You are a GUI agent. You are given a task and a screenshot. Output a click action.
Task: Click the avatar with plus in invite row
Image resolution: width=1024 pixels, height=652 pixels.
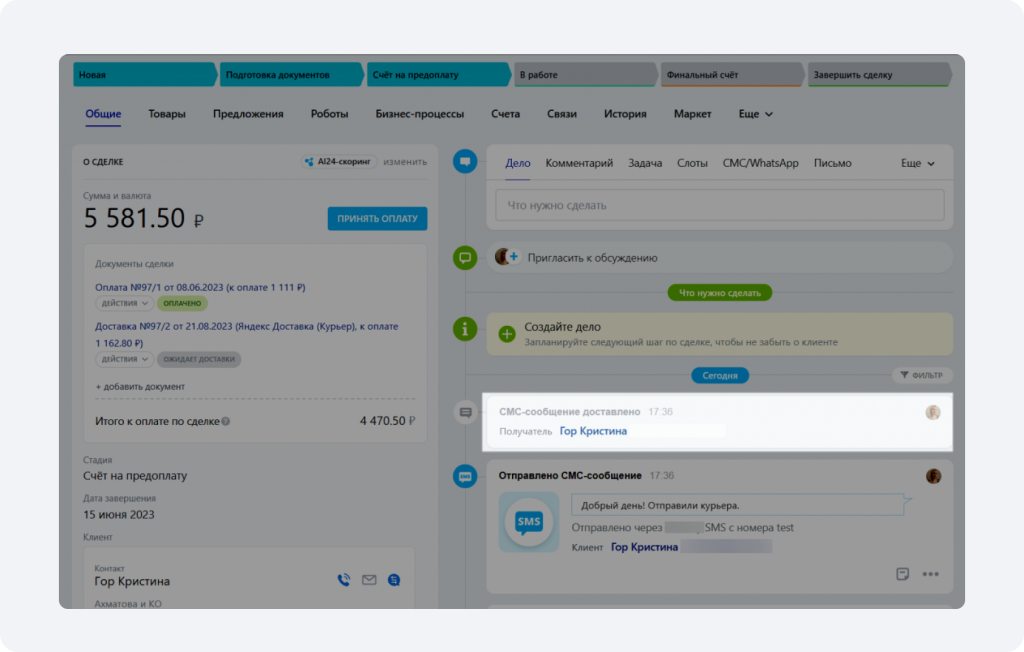click(x=507, y=257)
